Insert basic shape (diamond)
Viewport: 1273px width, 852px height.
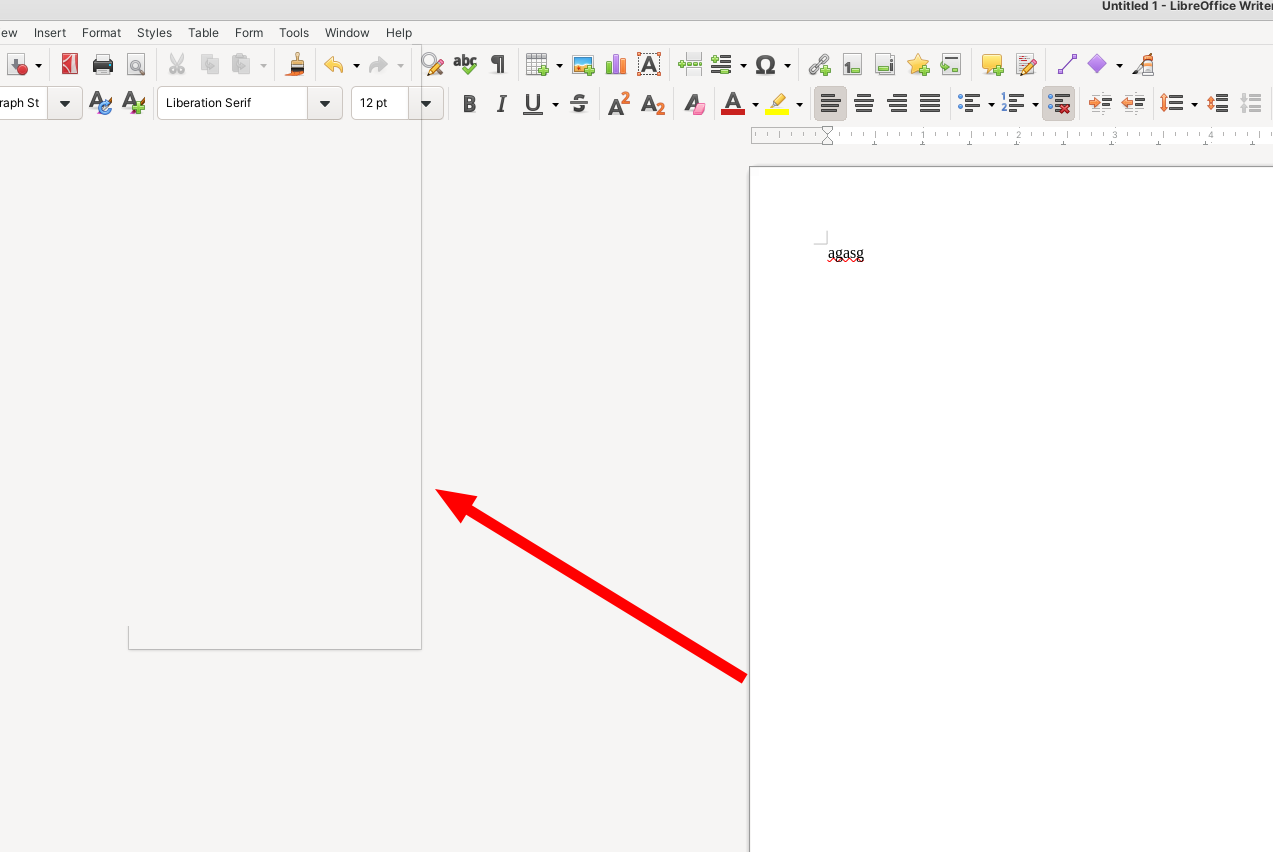[1098, 65]
